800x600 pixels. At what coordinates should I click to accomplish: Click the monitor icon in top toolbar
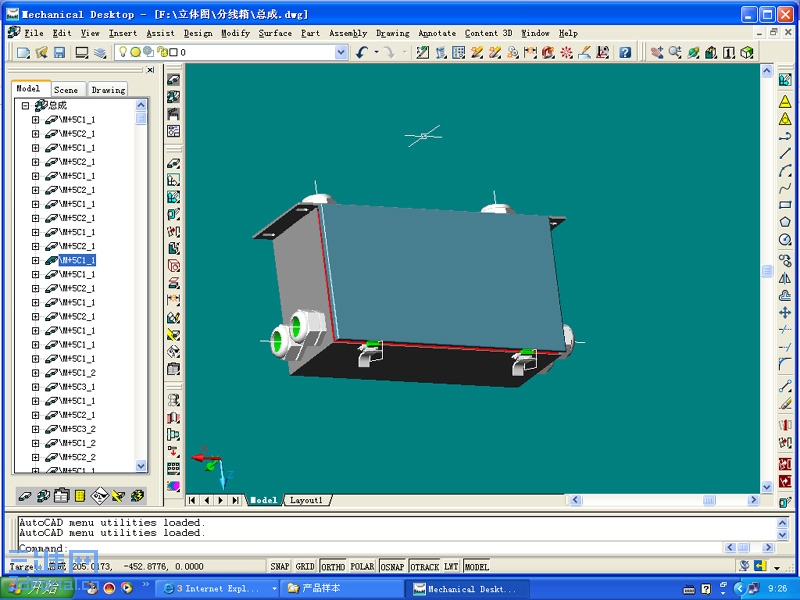pos(82,52)
